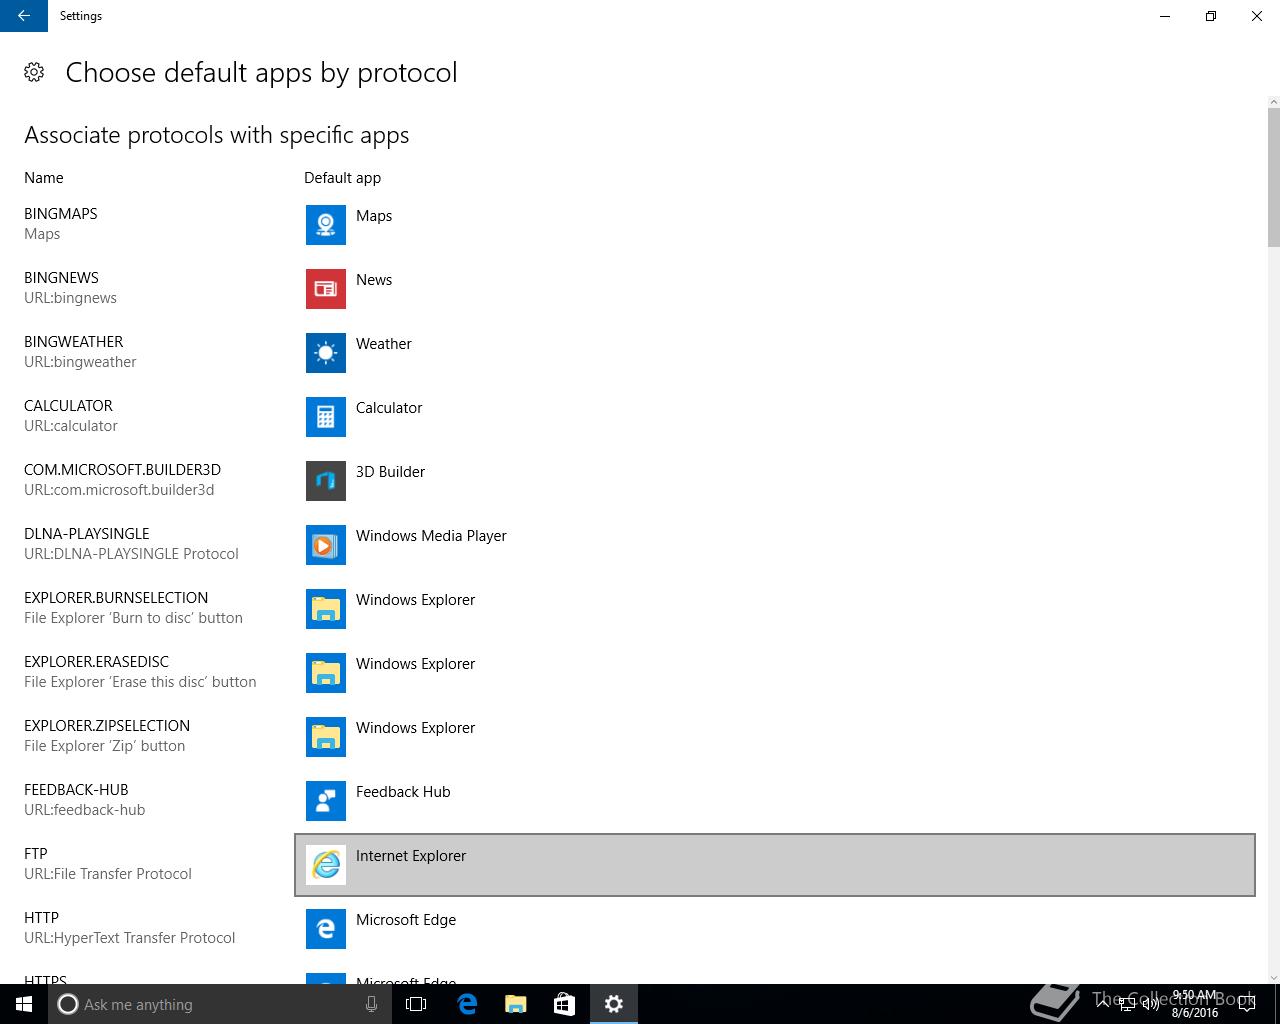Click the vertical scrollbar thumb
This screenshot has width=1280, height=1024.
pos(1273,177)
